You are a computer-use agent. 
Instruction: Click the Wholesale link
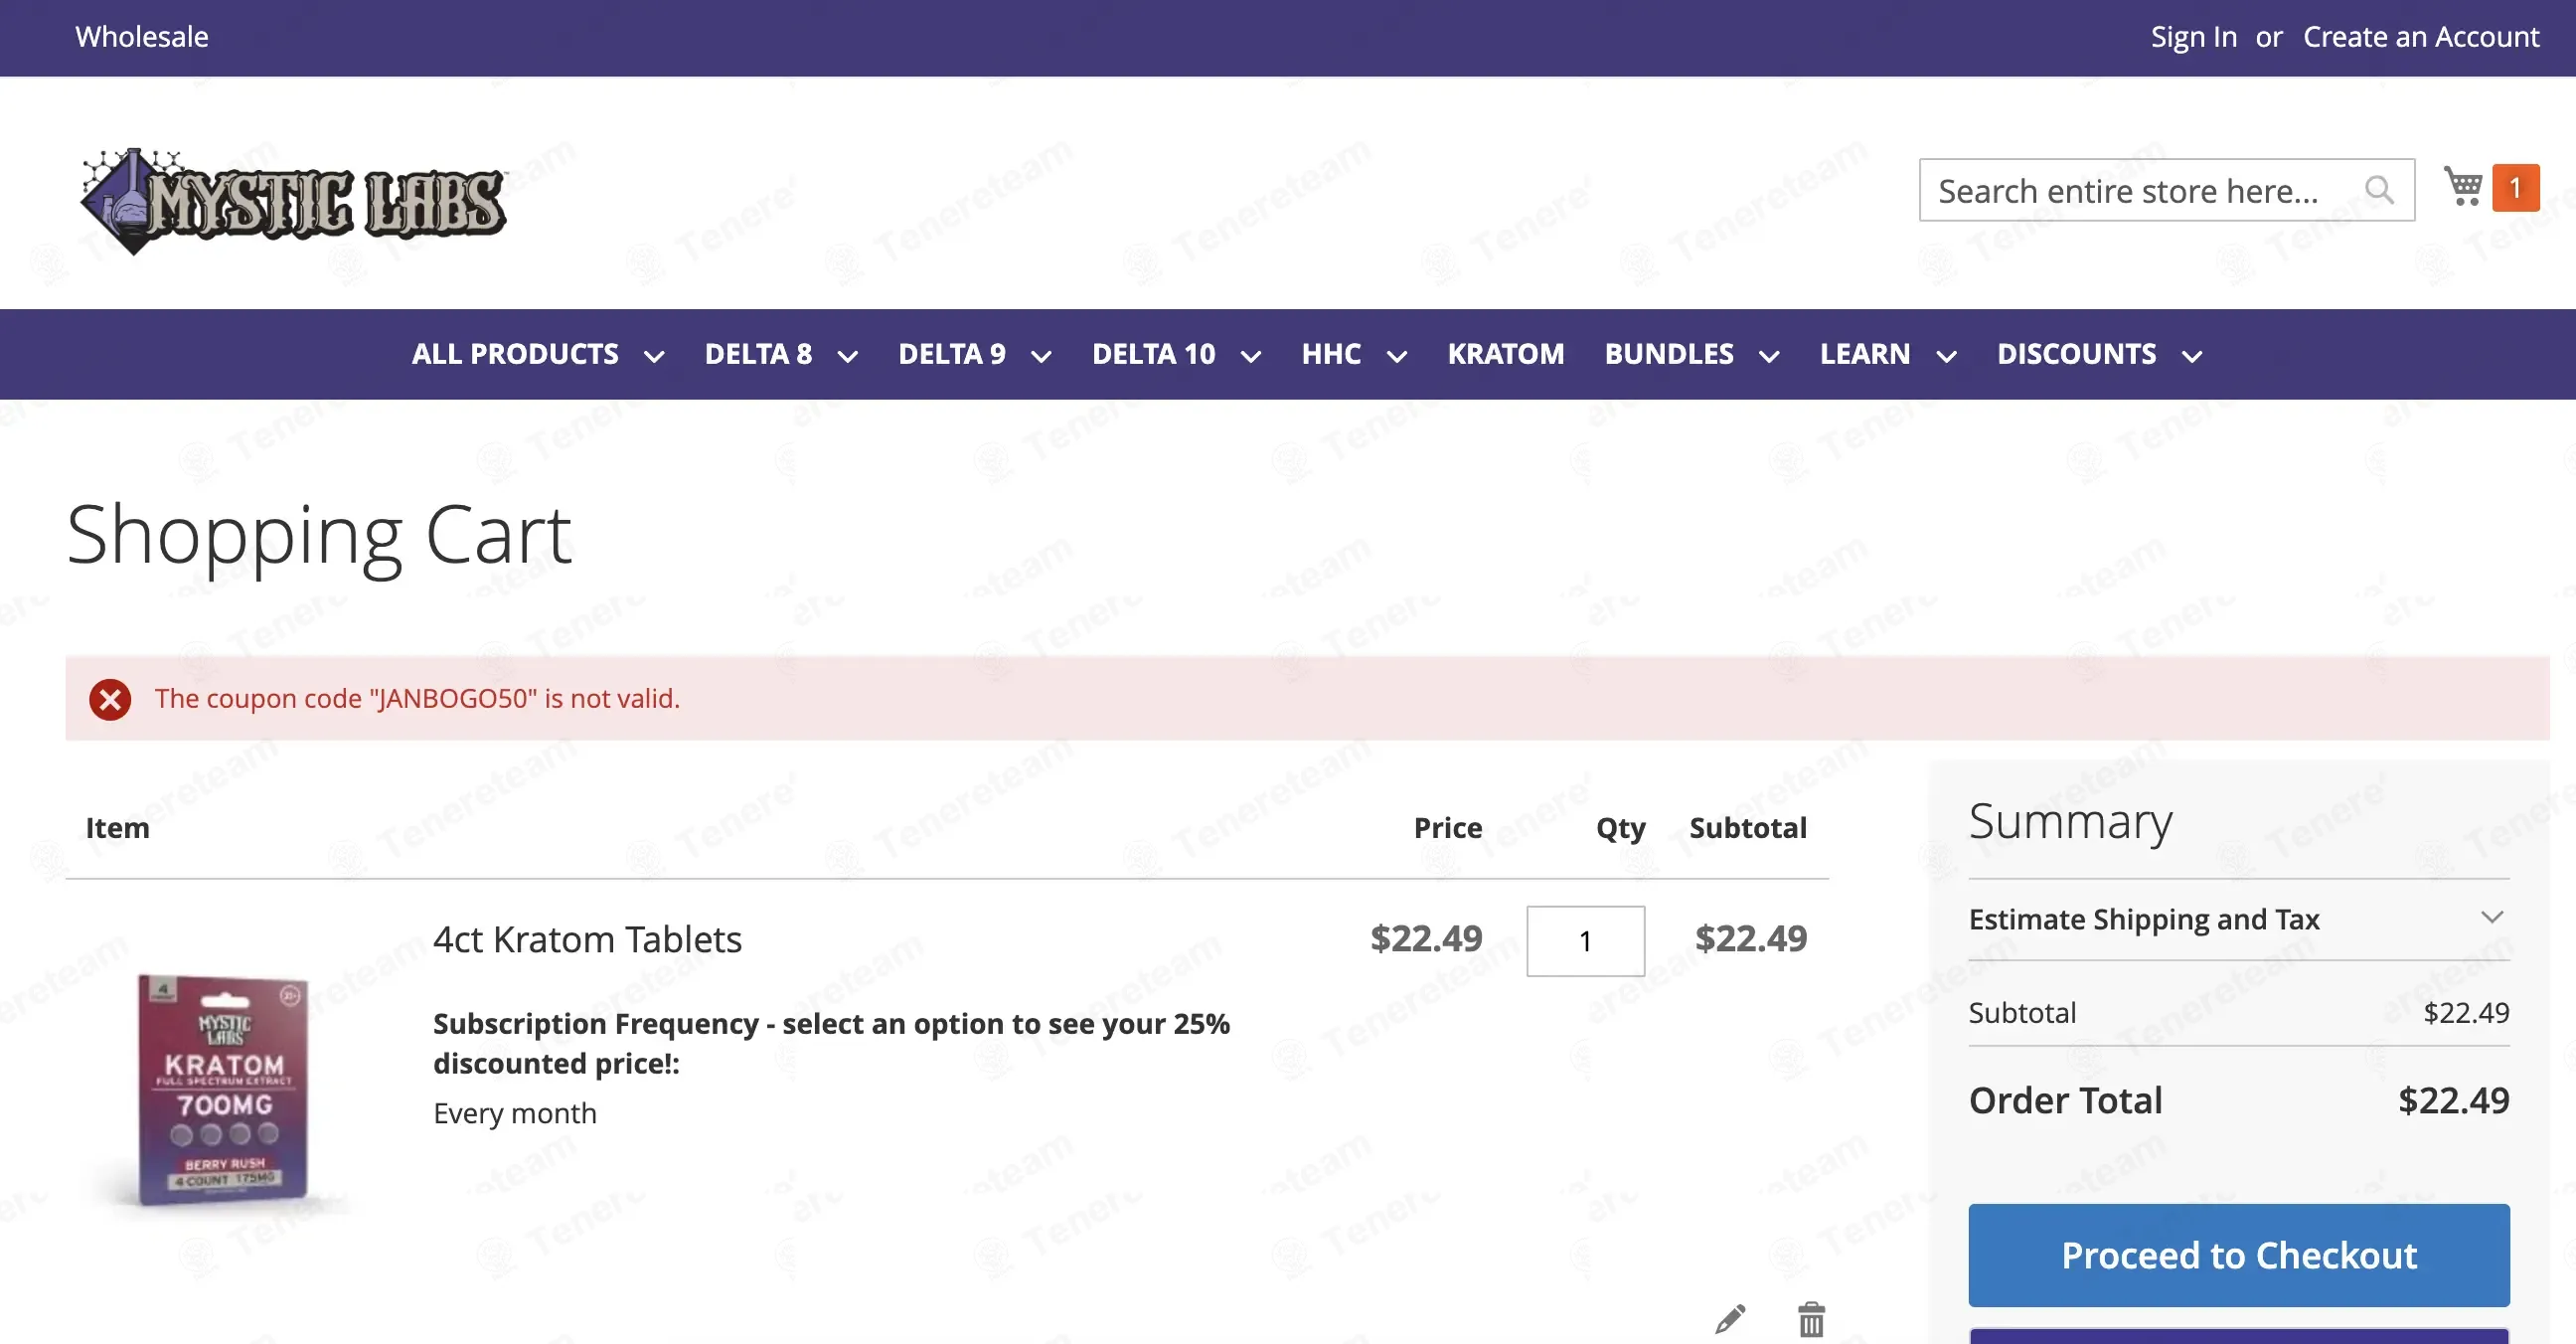(x=142, y=37)
